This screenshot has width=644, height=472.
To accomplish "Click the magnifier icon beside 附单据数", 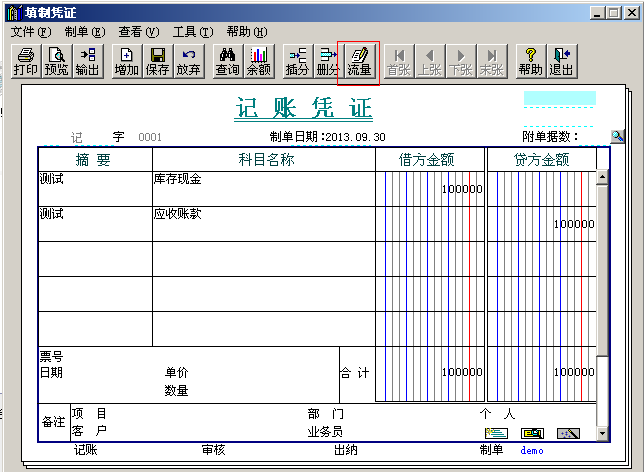I will (617, 136).
